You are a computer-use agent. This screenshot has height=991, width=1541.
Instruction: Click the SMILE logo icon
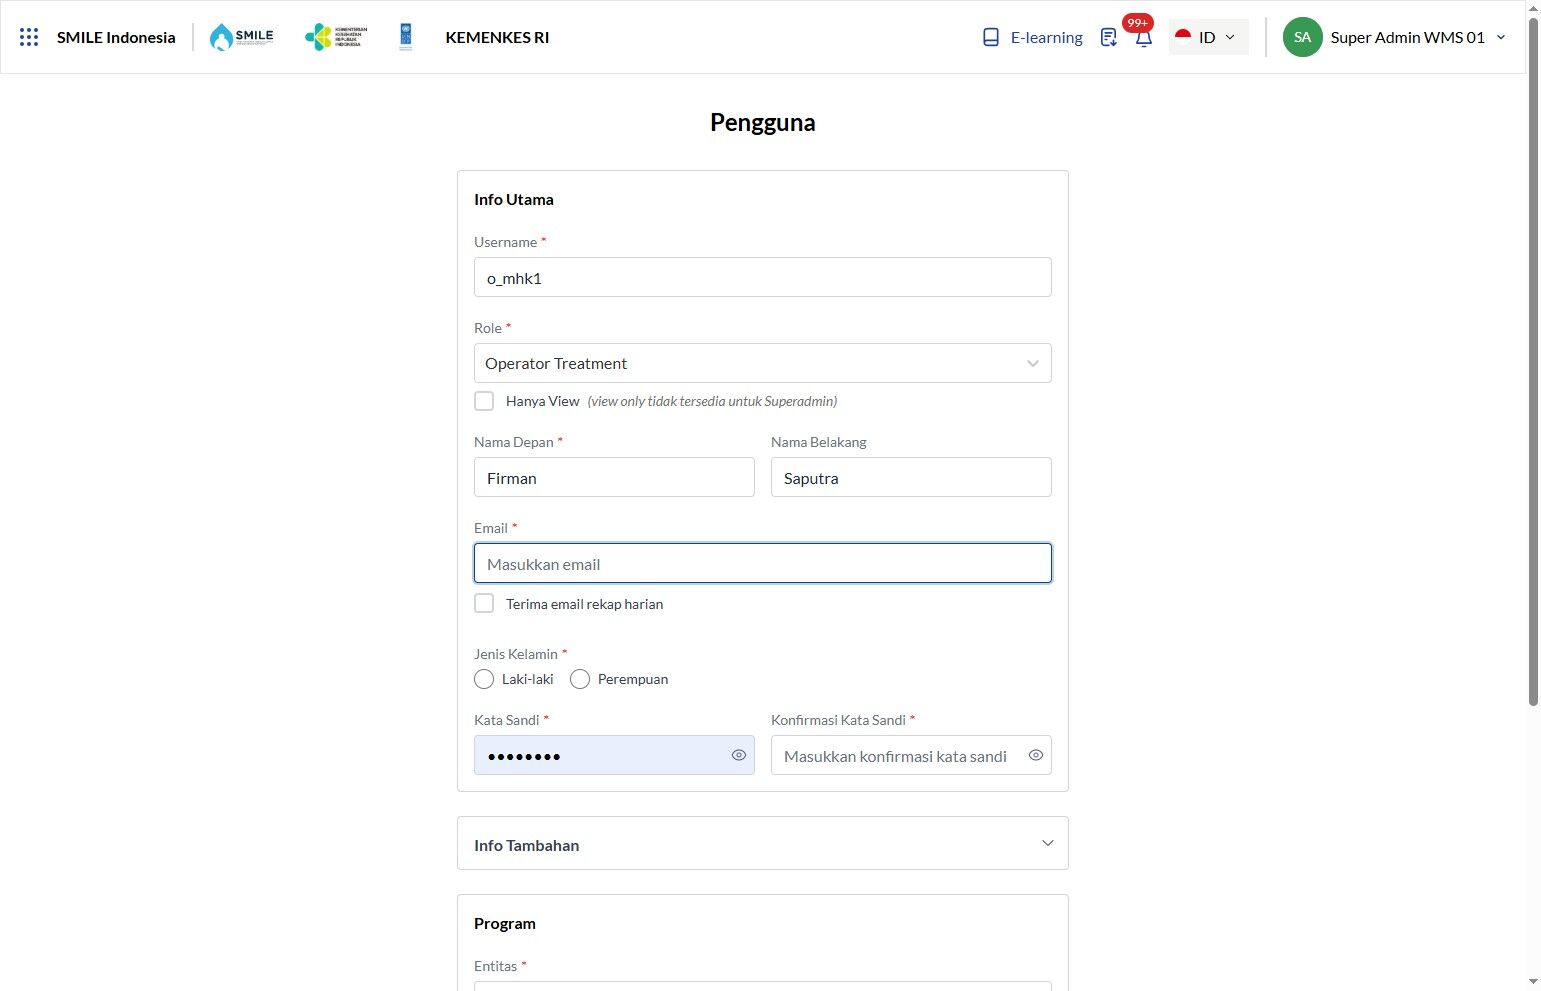241,37
